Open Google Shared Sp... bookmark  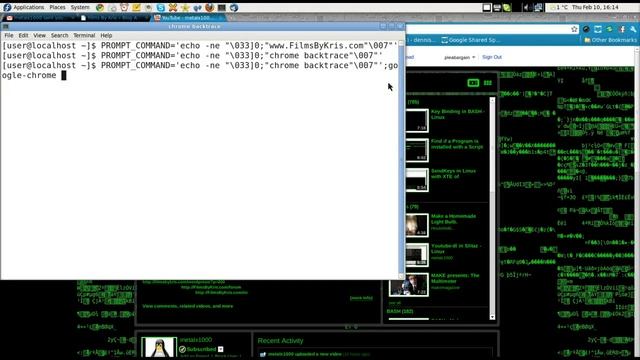pyautogui.click(x=471, y=40)
